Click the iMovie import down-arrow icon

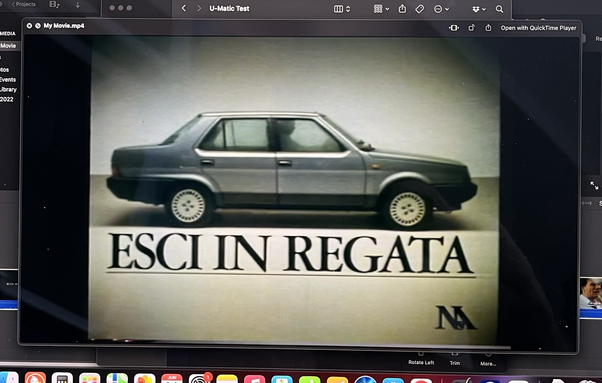(78, 5)
